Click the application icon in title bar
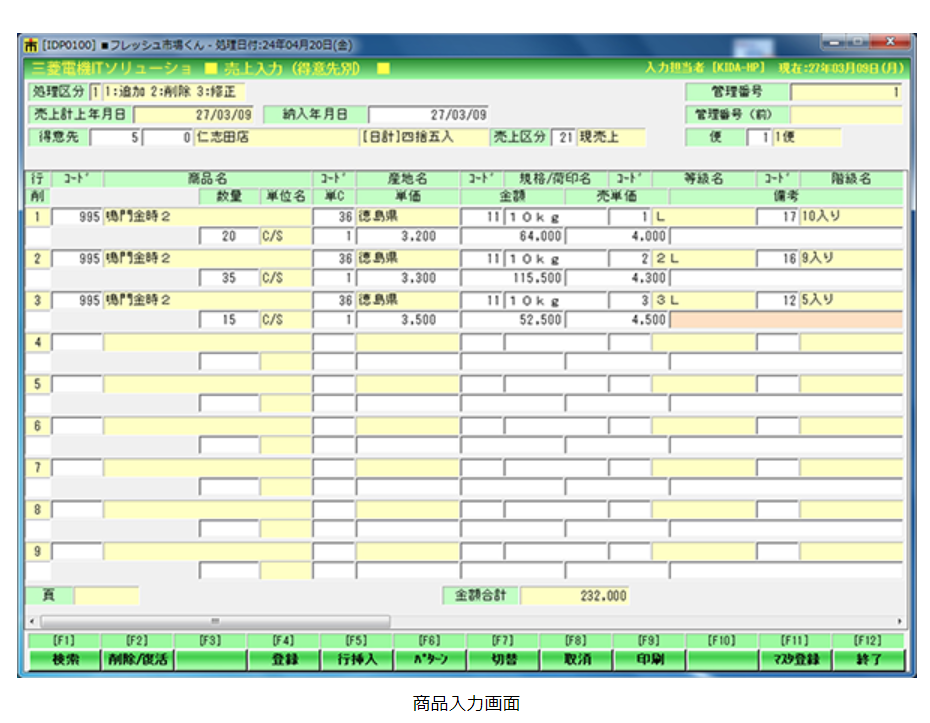Image resolution: width=930 pixels, height=723 pixels. [31, 45]
